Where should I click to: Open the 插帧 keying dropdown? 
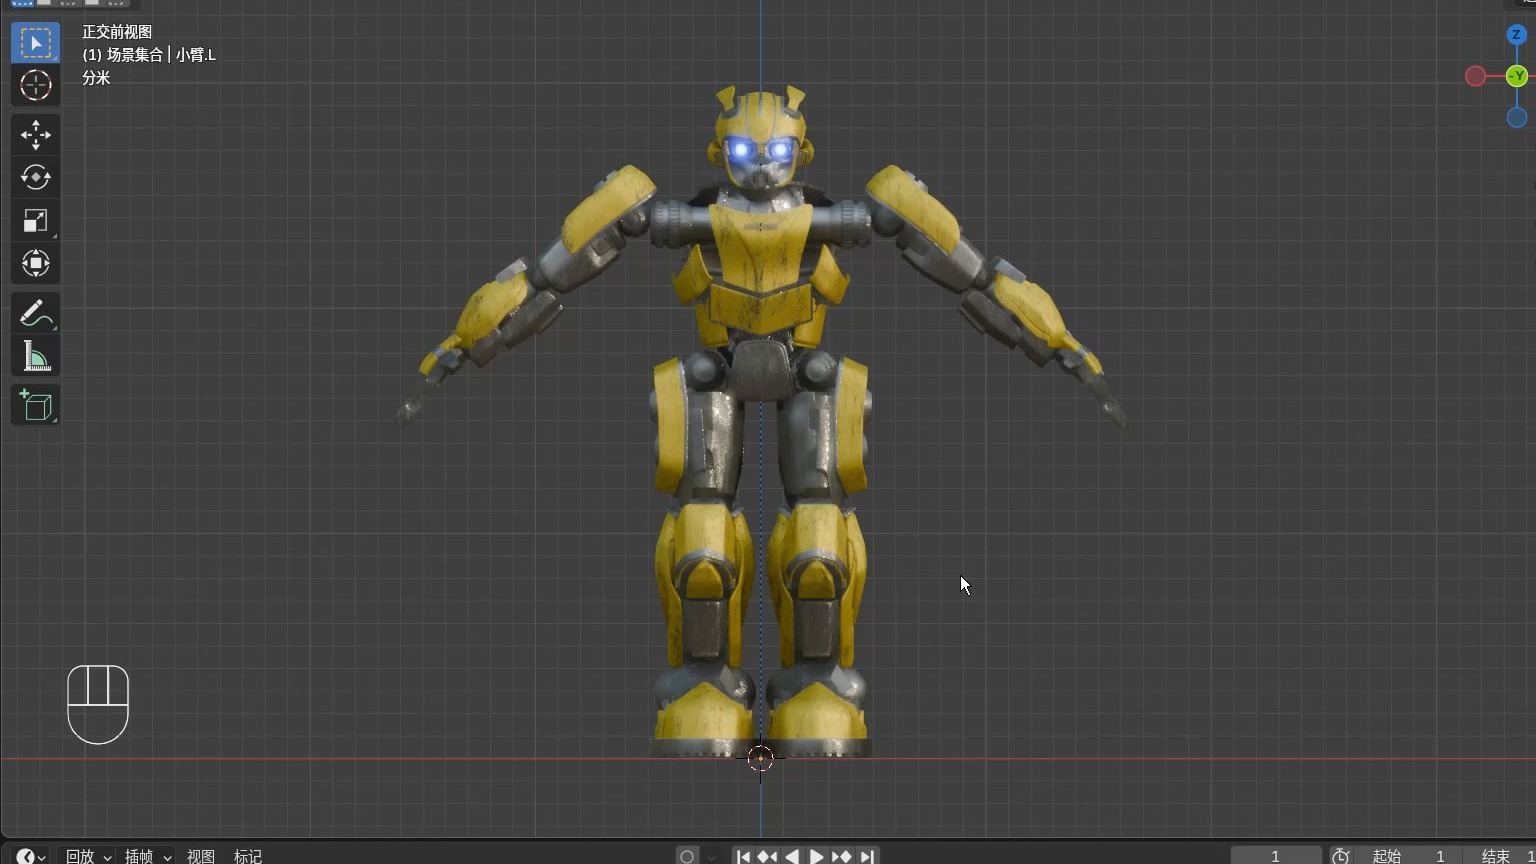point(147,856)
